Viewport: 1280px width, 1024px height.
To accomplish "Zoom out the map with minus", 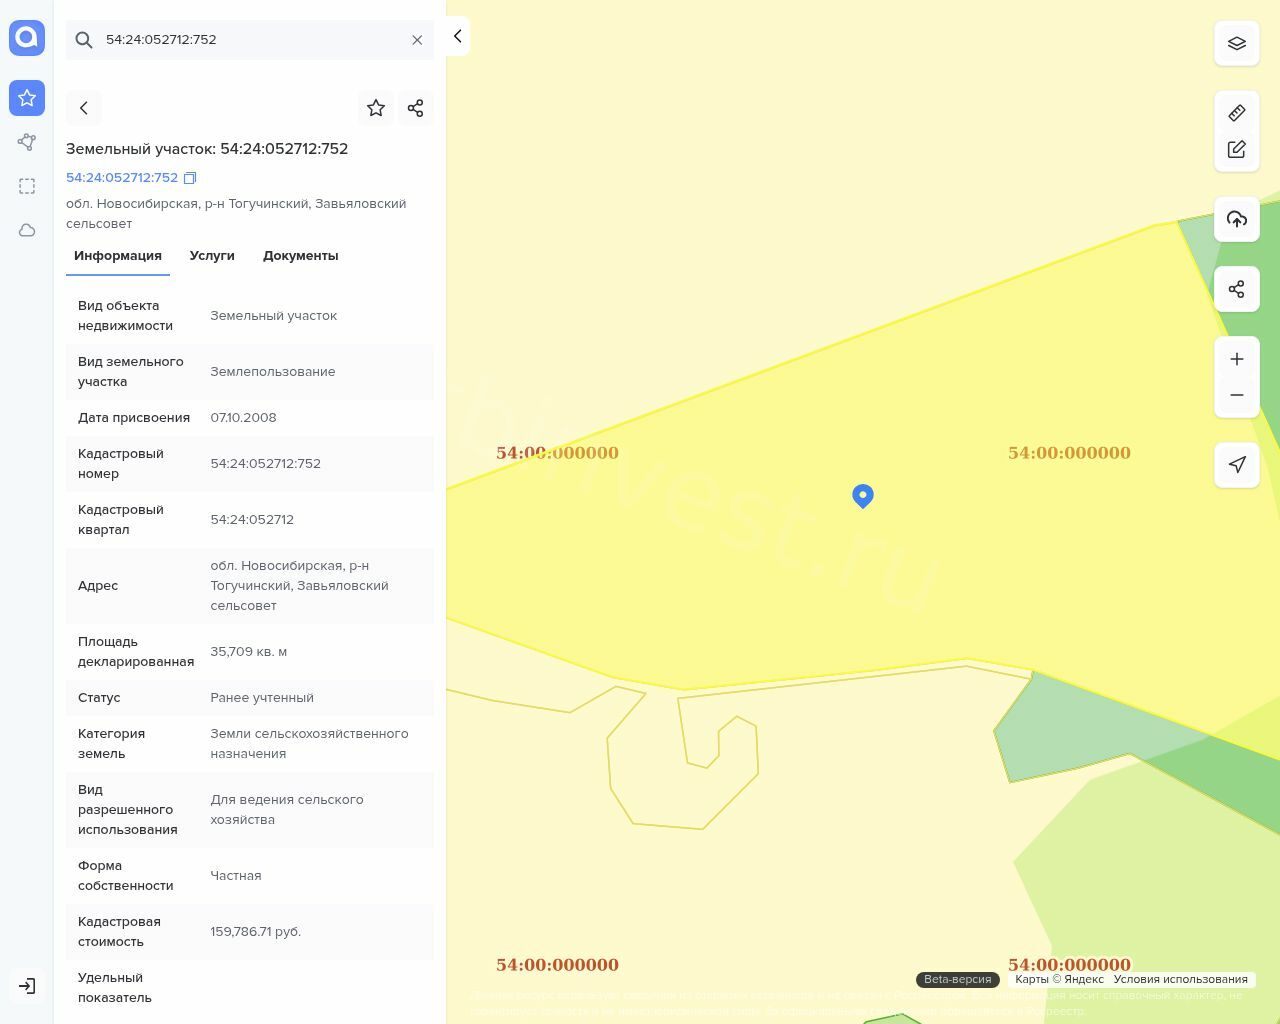I will tap(1237, 395).
